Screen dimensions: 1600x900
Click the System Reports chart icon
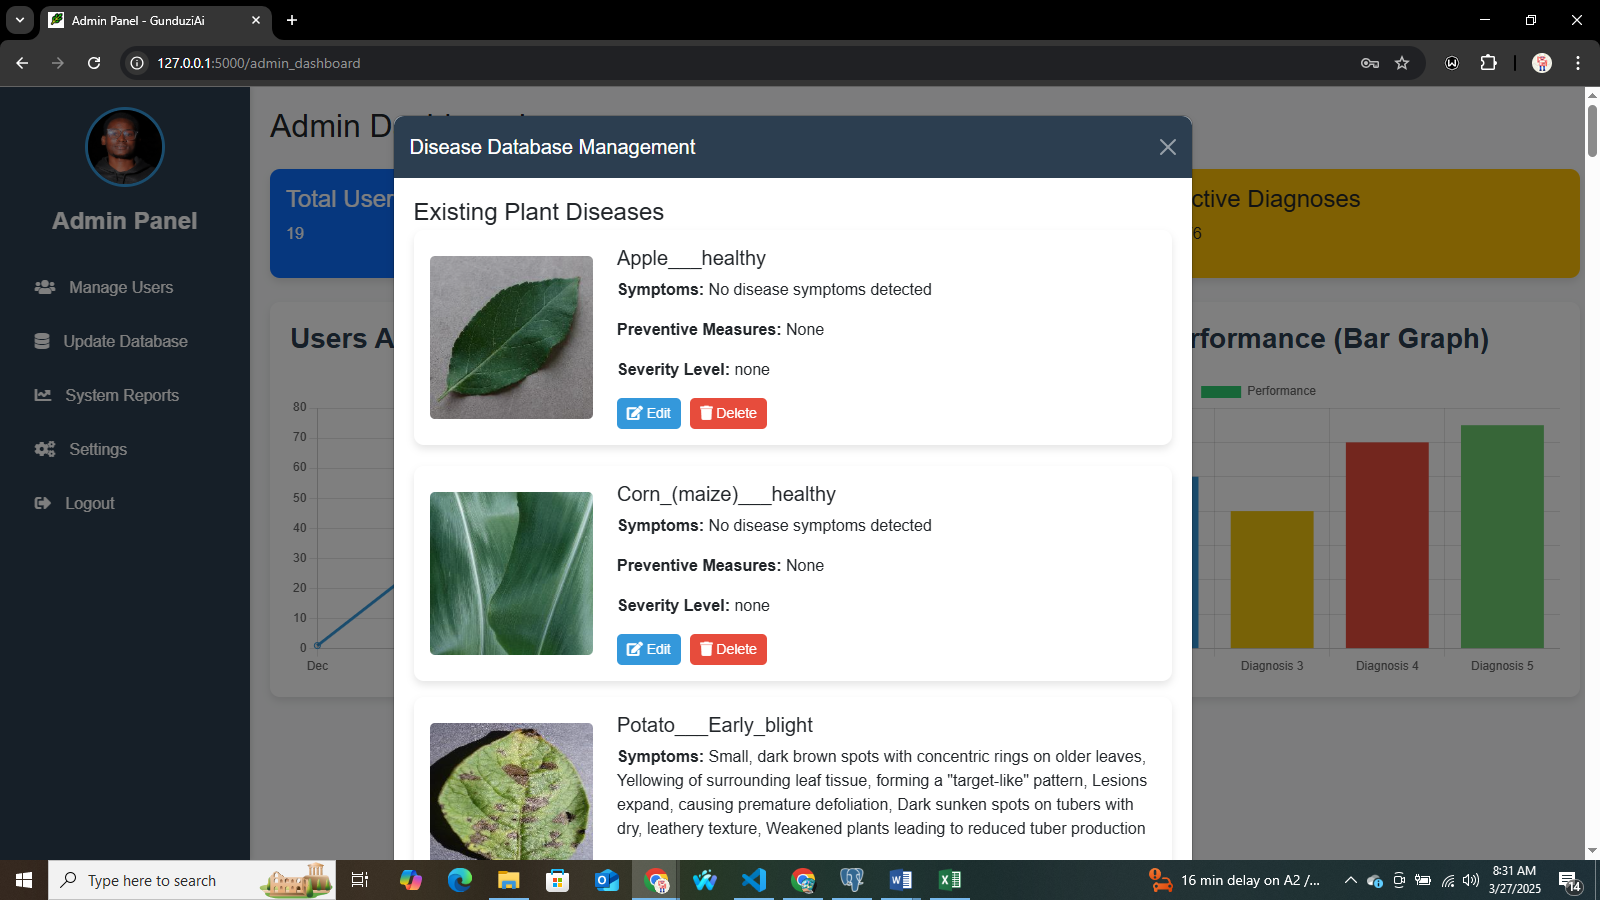(43, 395)
